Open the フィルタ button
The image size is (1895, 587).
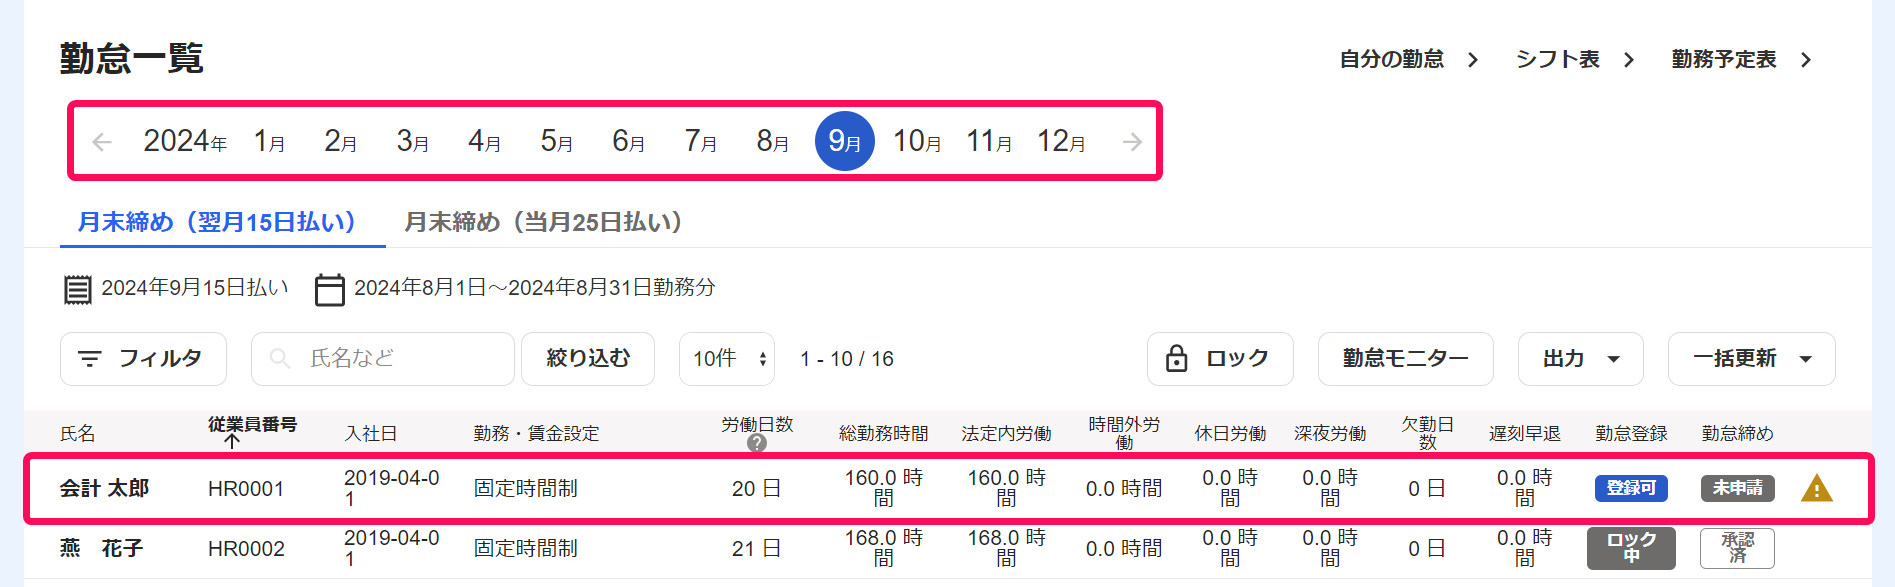point(143,359)
